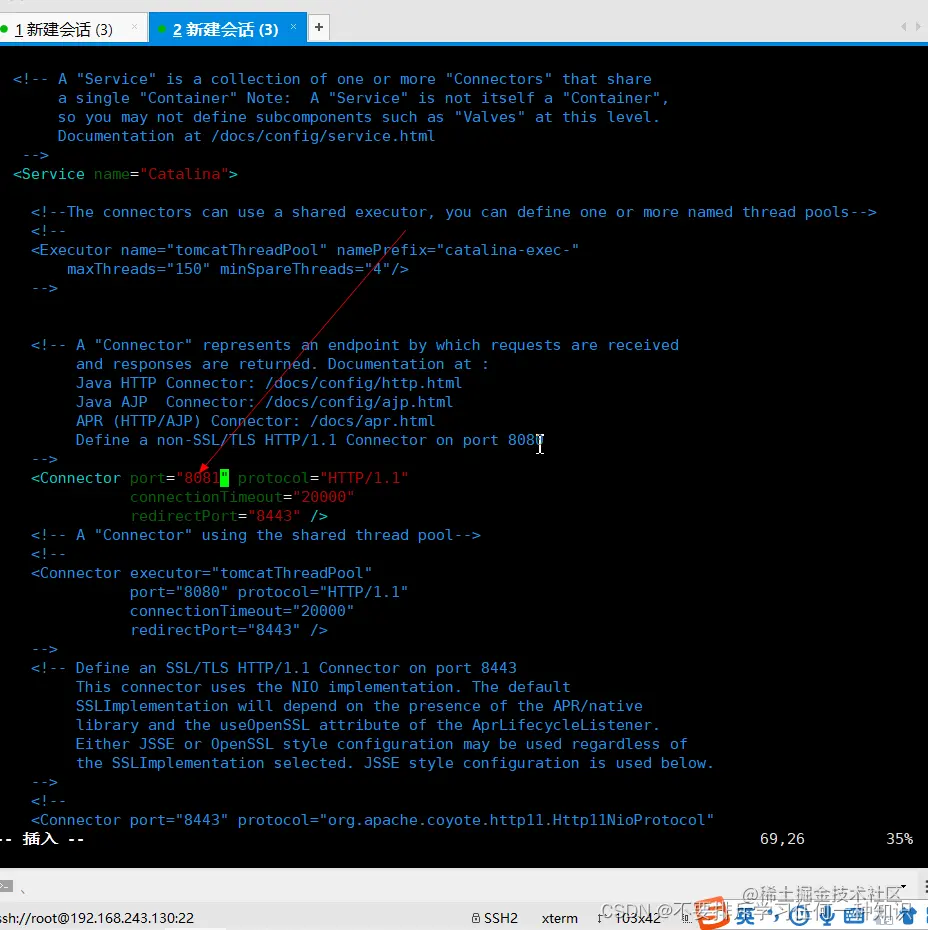
Task: Click the active Connector port value "8081"
Action: point(202,478)
